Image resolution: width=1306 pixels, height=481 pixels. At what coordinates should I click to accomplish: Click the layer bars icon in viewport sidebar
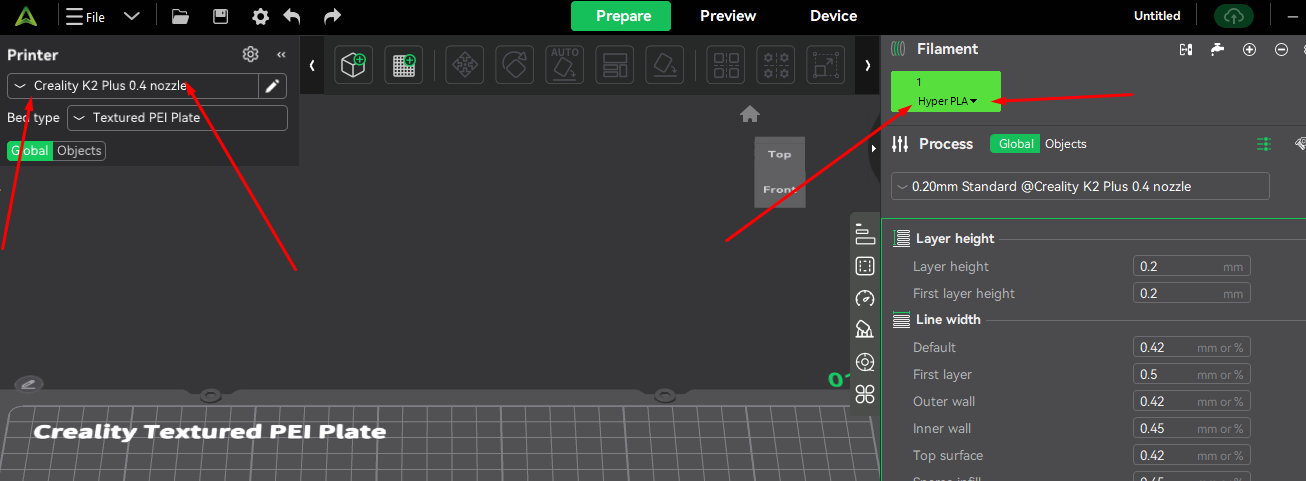point(865,235)
